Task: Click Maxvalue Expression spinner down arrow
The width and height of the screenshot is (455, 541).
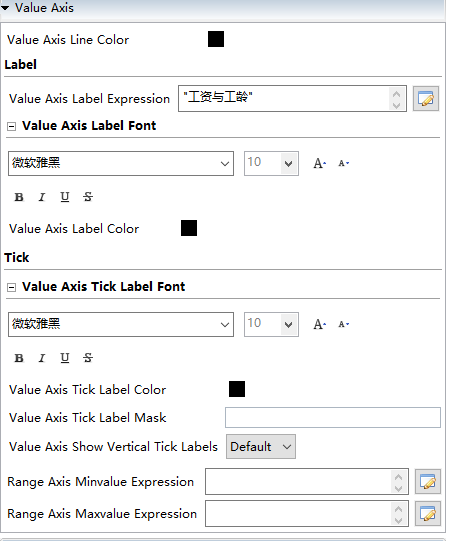Action: pos(398,521)
